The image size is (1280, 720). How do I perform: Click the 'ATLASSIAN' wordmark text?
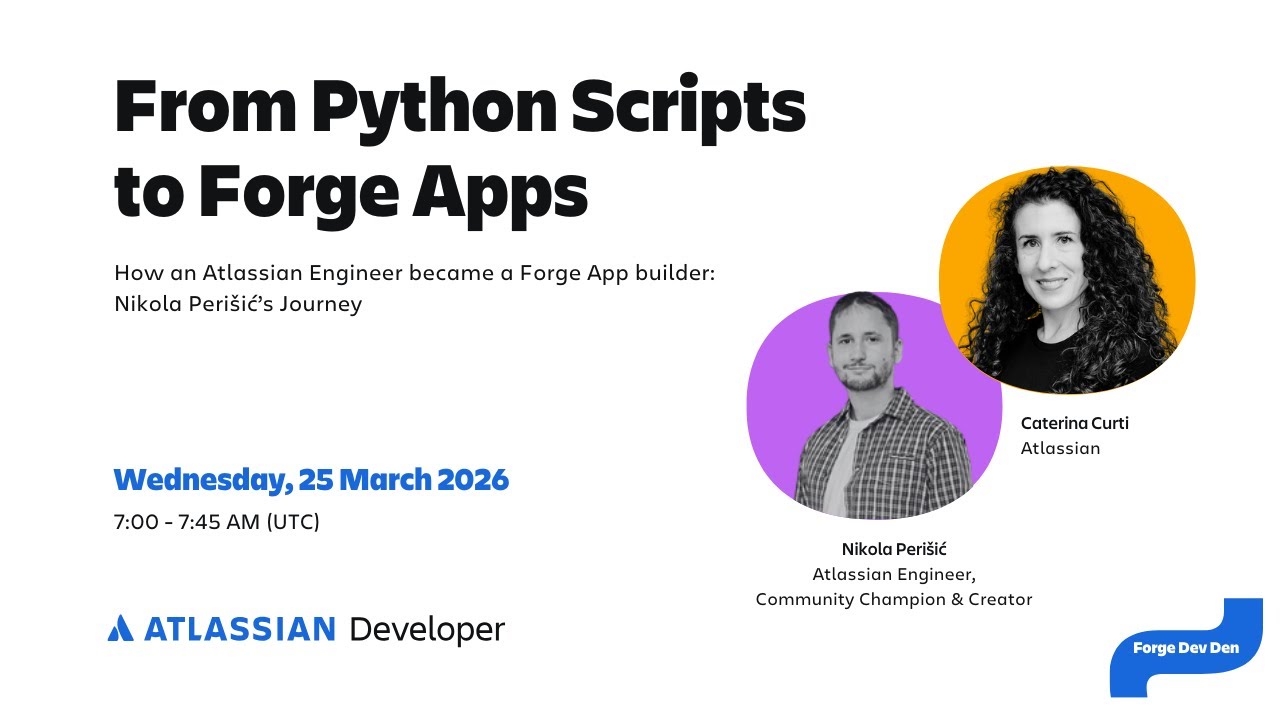[240, 628]
